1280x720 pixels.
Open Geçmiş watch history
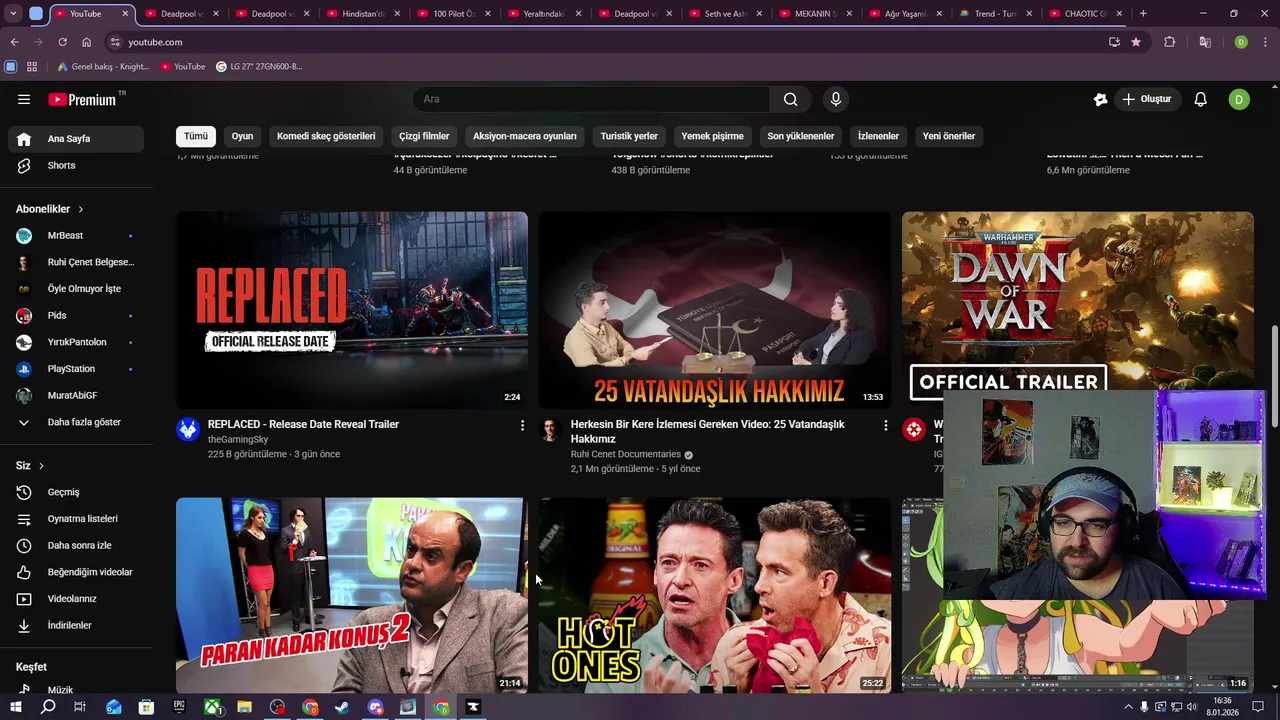(76, 492)
